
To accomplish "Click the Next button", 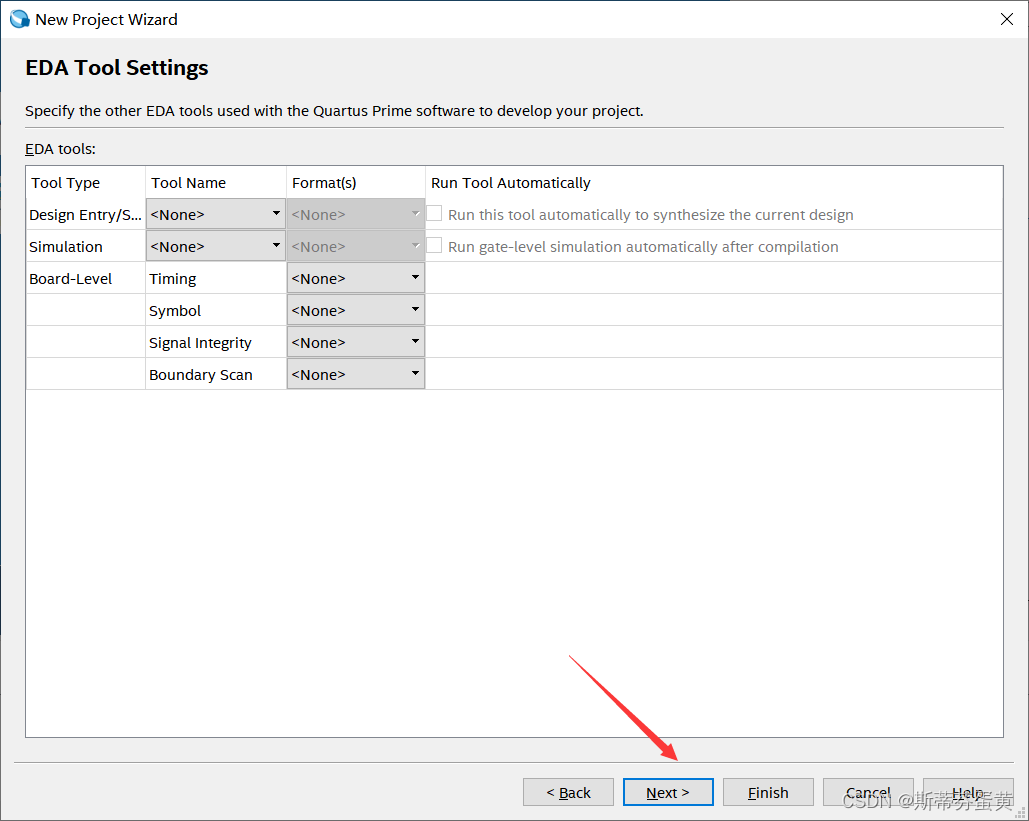I will 668,792.
